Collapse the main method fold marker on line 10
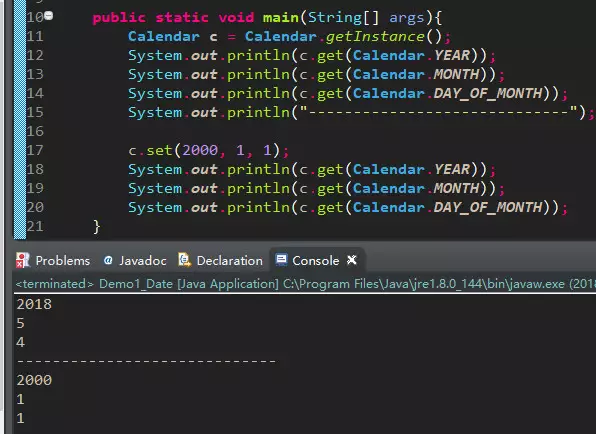The height and width of the screenshot is (434, 596). (x=49, y=16)
